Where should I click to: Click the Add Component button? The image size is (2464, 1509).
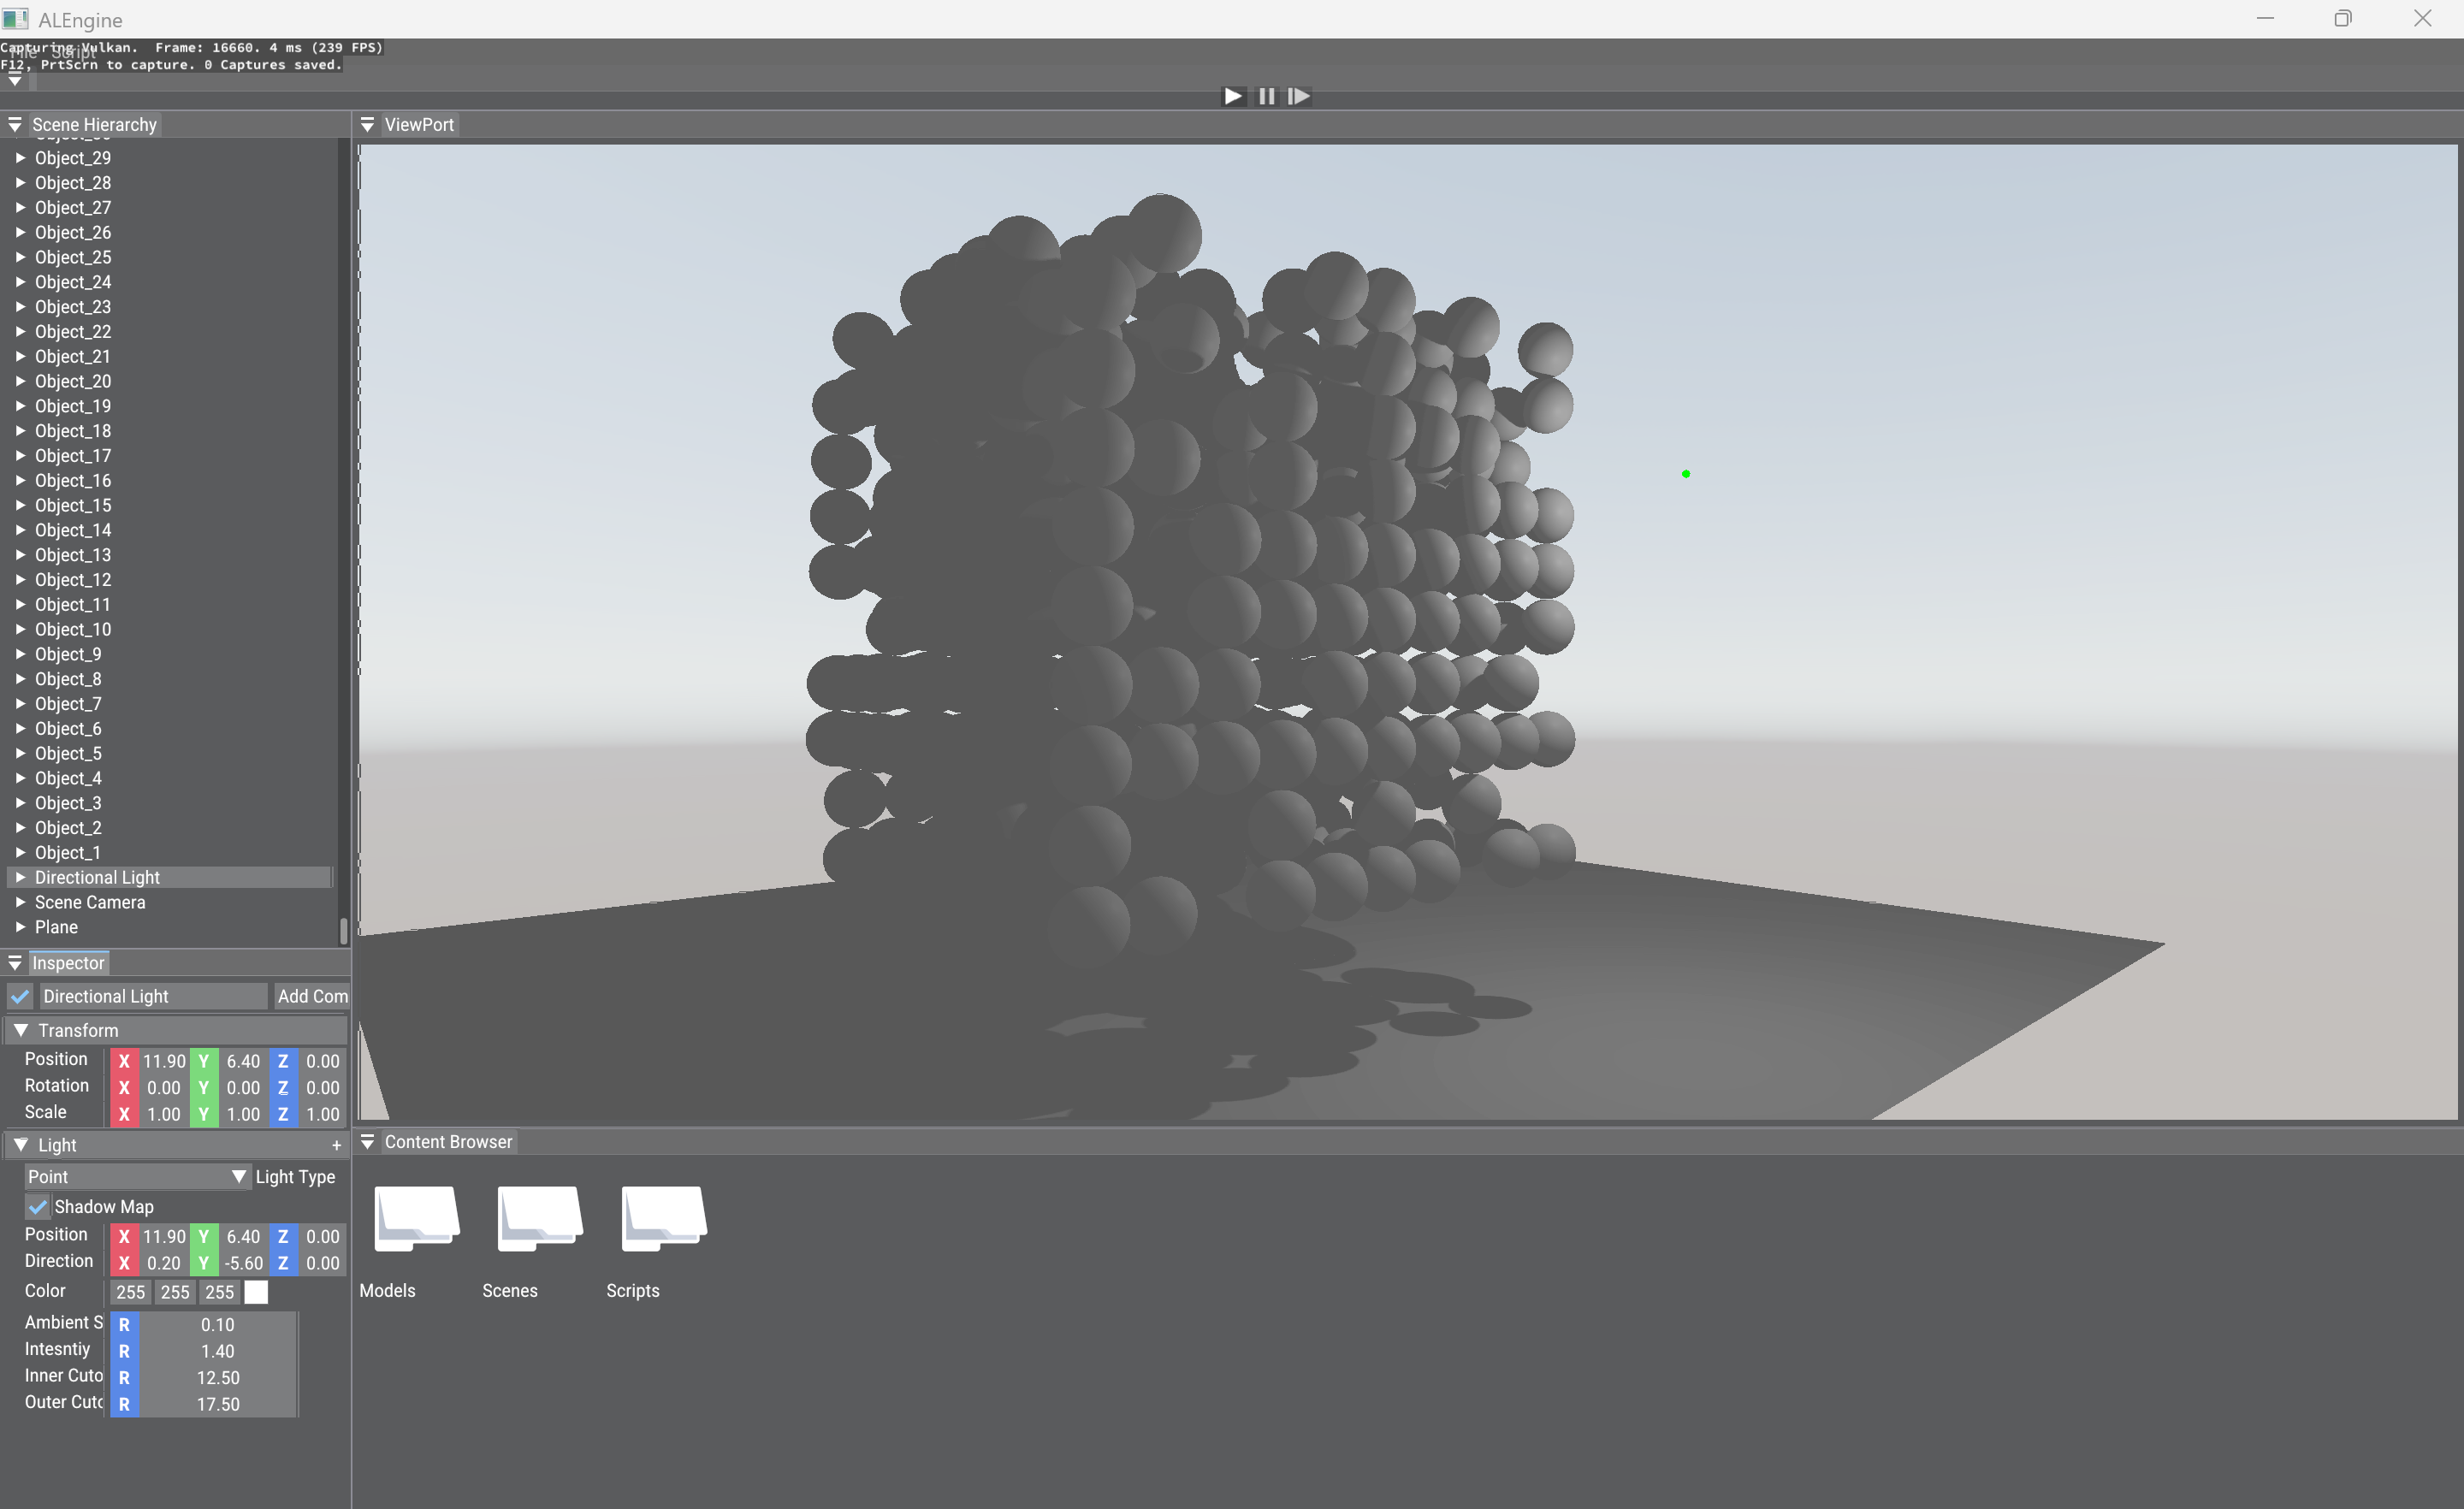tap(312, 996)
